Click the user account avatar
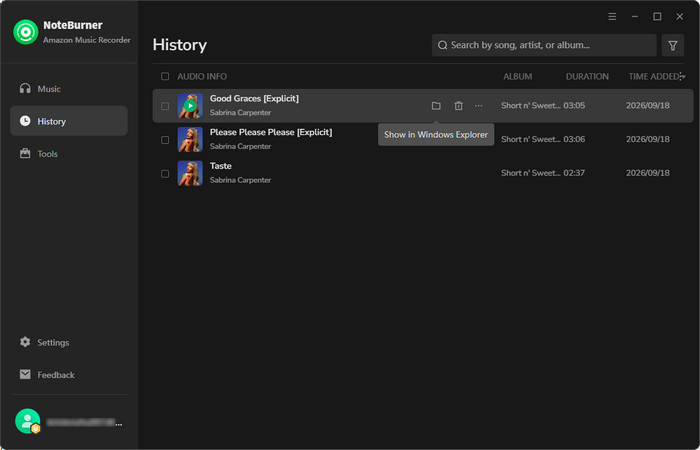 pos(27,421)
